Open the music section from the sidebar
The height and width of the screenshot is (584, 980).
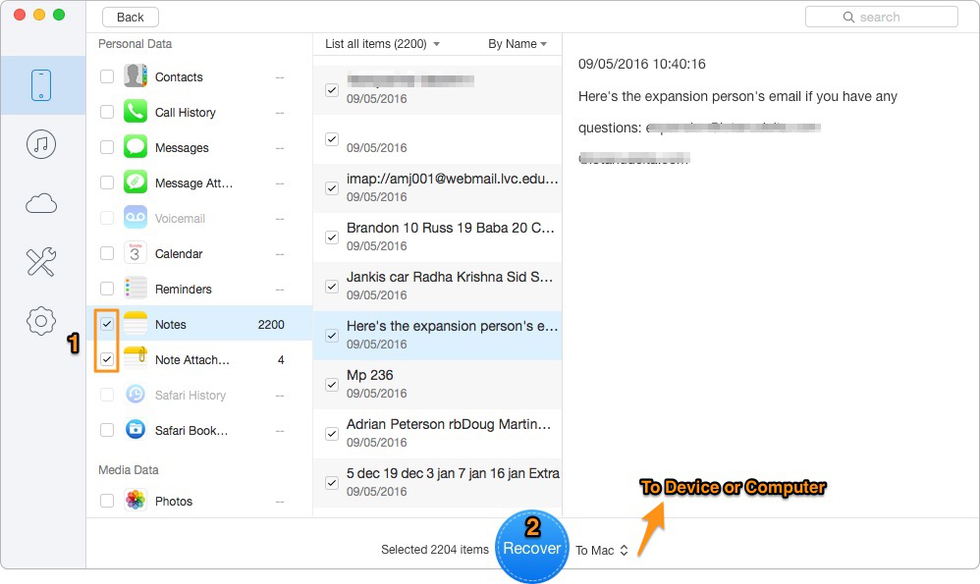(40, 144)
